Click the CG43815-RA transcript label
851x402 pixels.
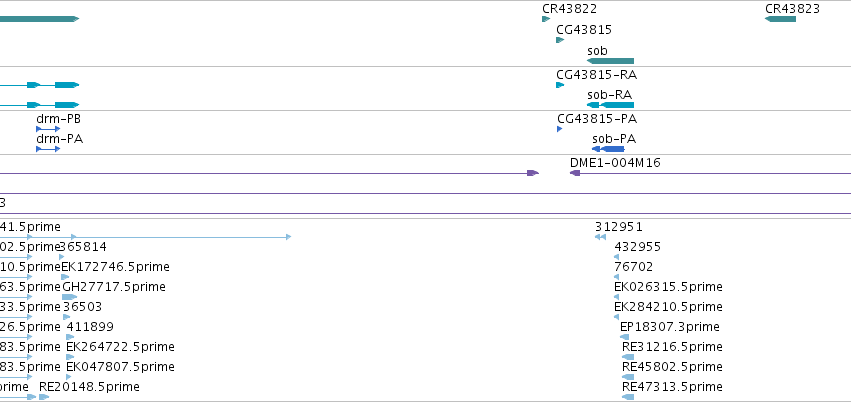click(596, 75)
